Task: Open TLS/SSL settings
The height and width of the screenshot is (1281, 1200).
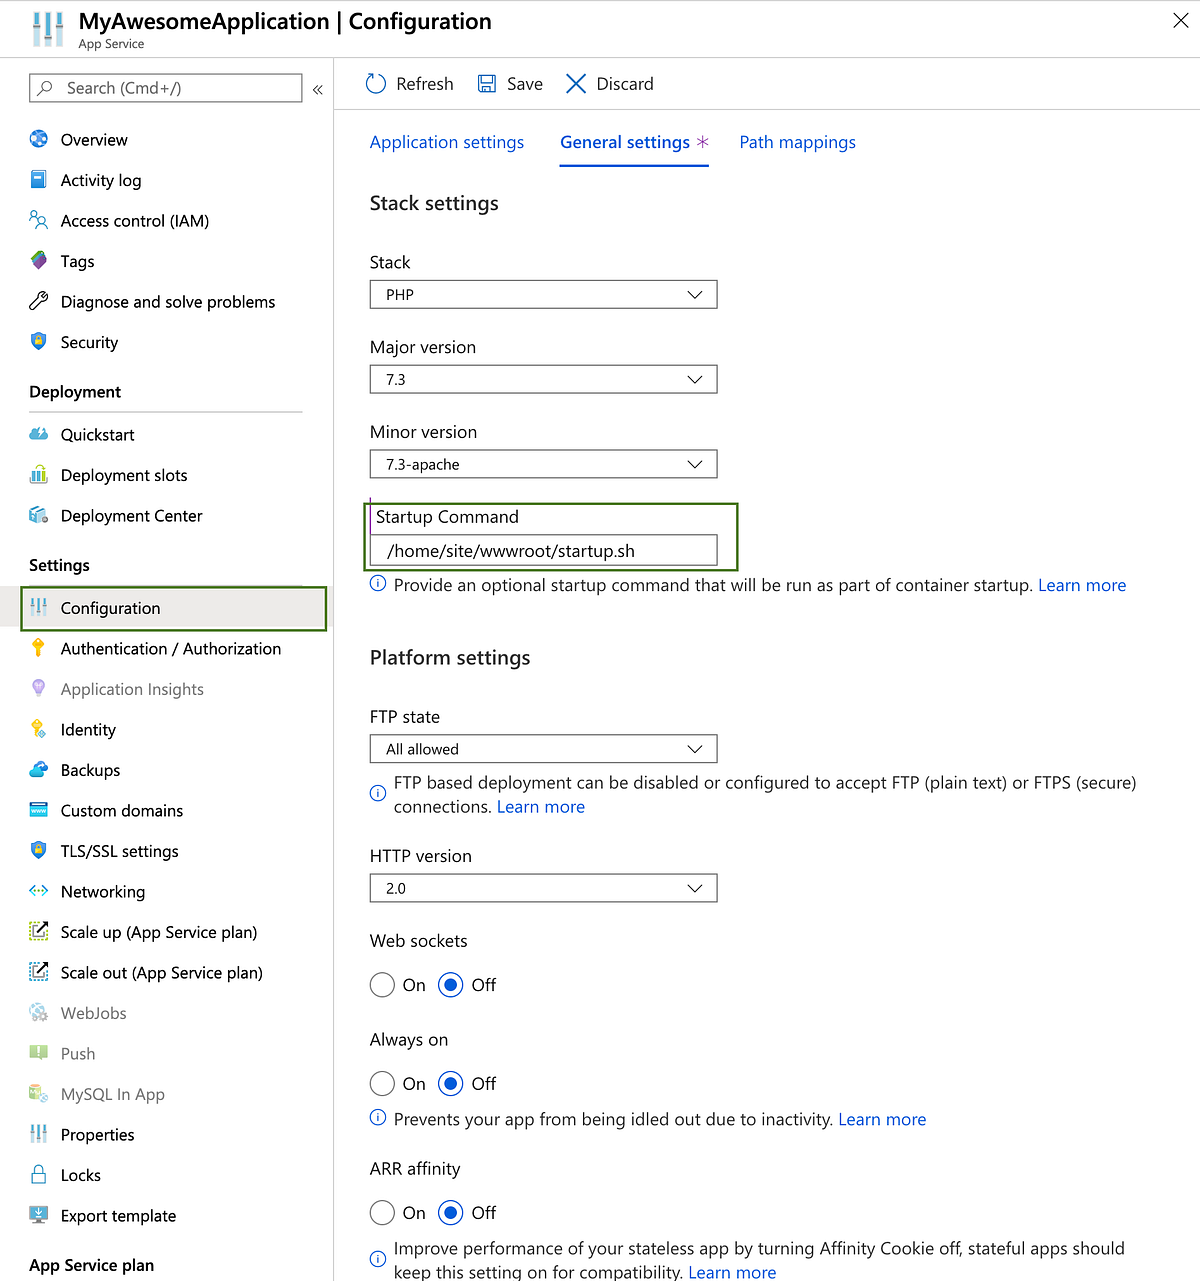Action: [119, 851]
